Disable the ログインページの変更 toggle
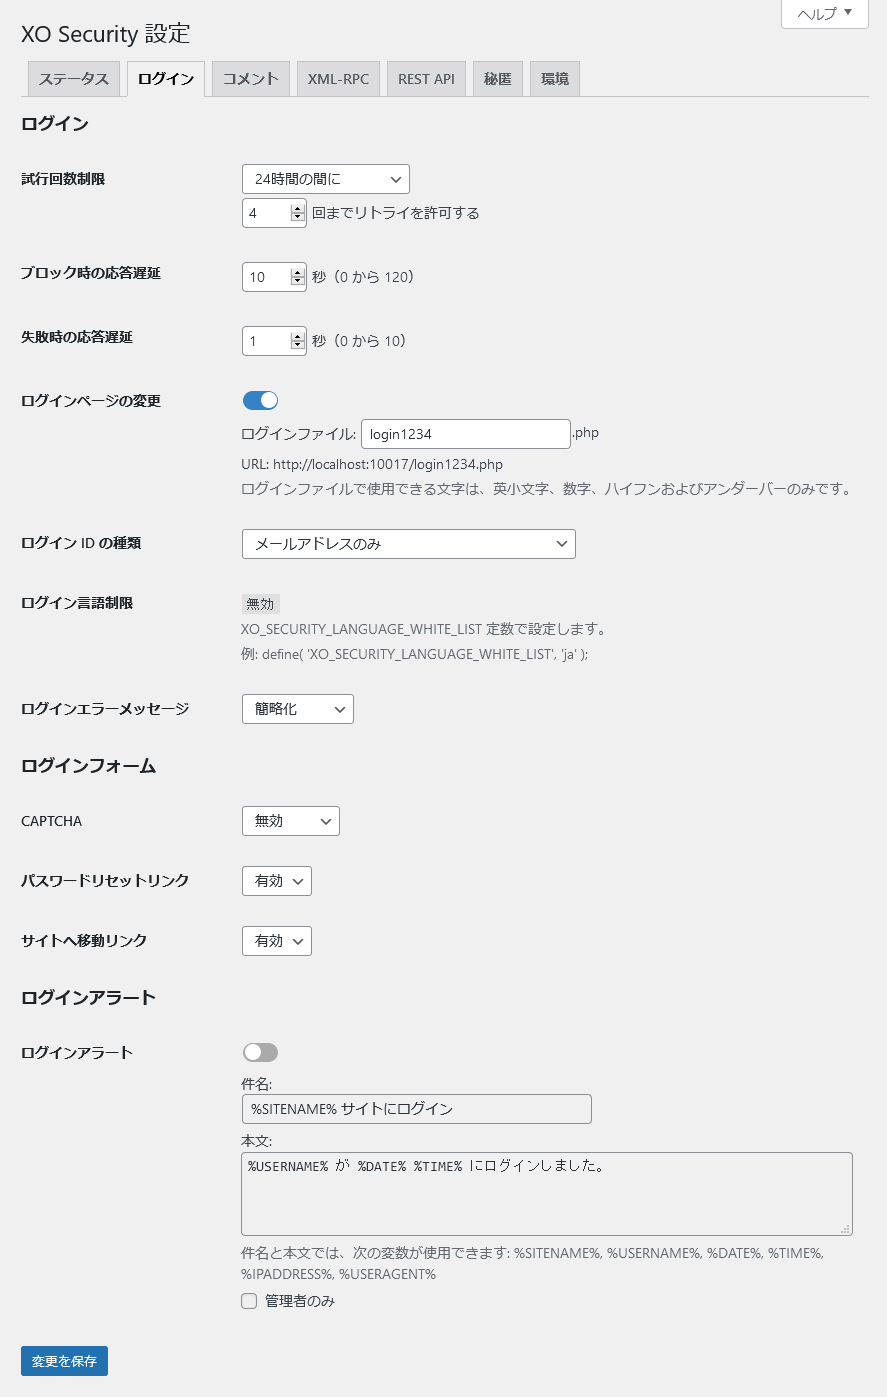 tap(260, 400)
